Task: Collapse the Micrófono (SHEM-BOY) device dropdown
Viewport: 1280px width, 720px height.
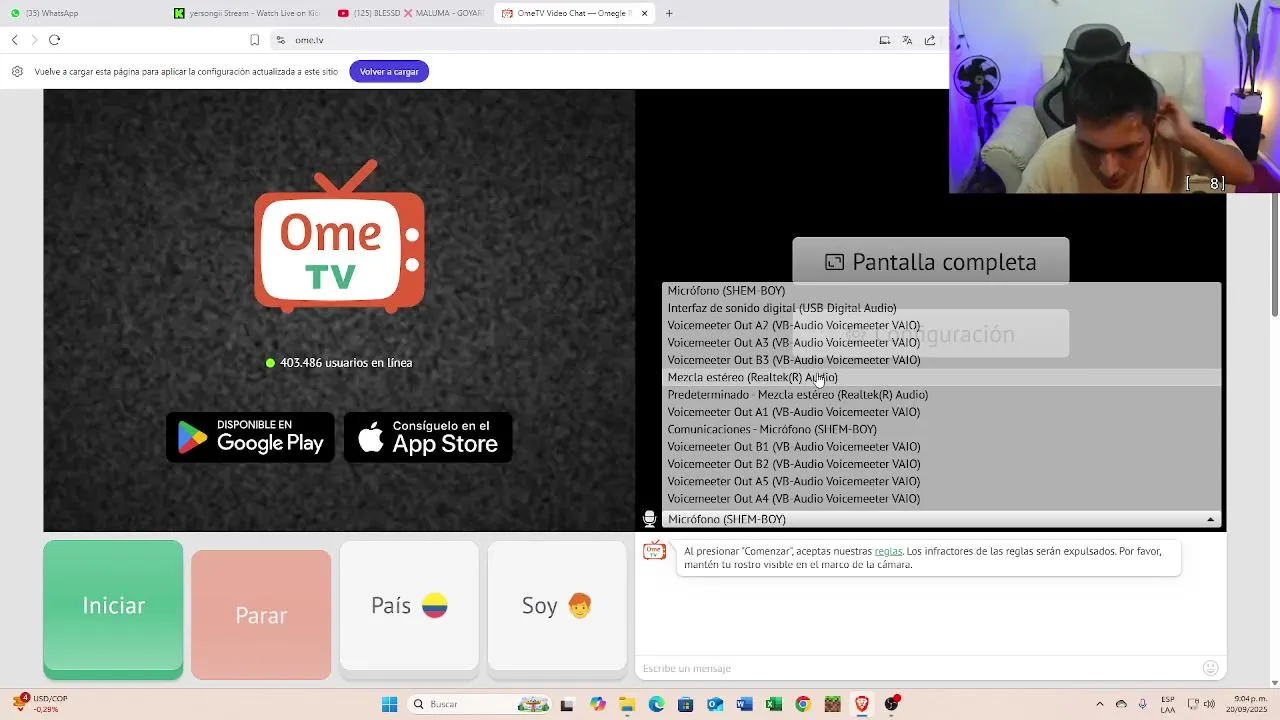Action: pos(942,519)
